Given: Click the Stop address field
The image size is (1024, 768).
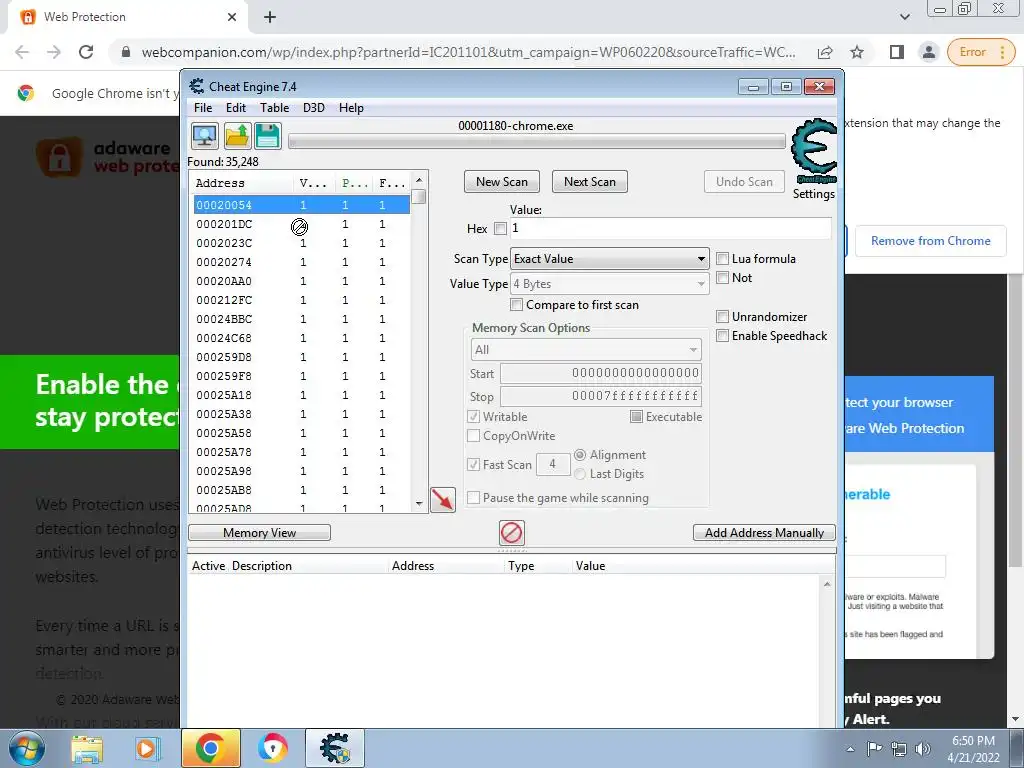Looking at the screenshot, I should pos(601,396).
